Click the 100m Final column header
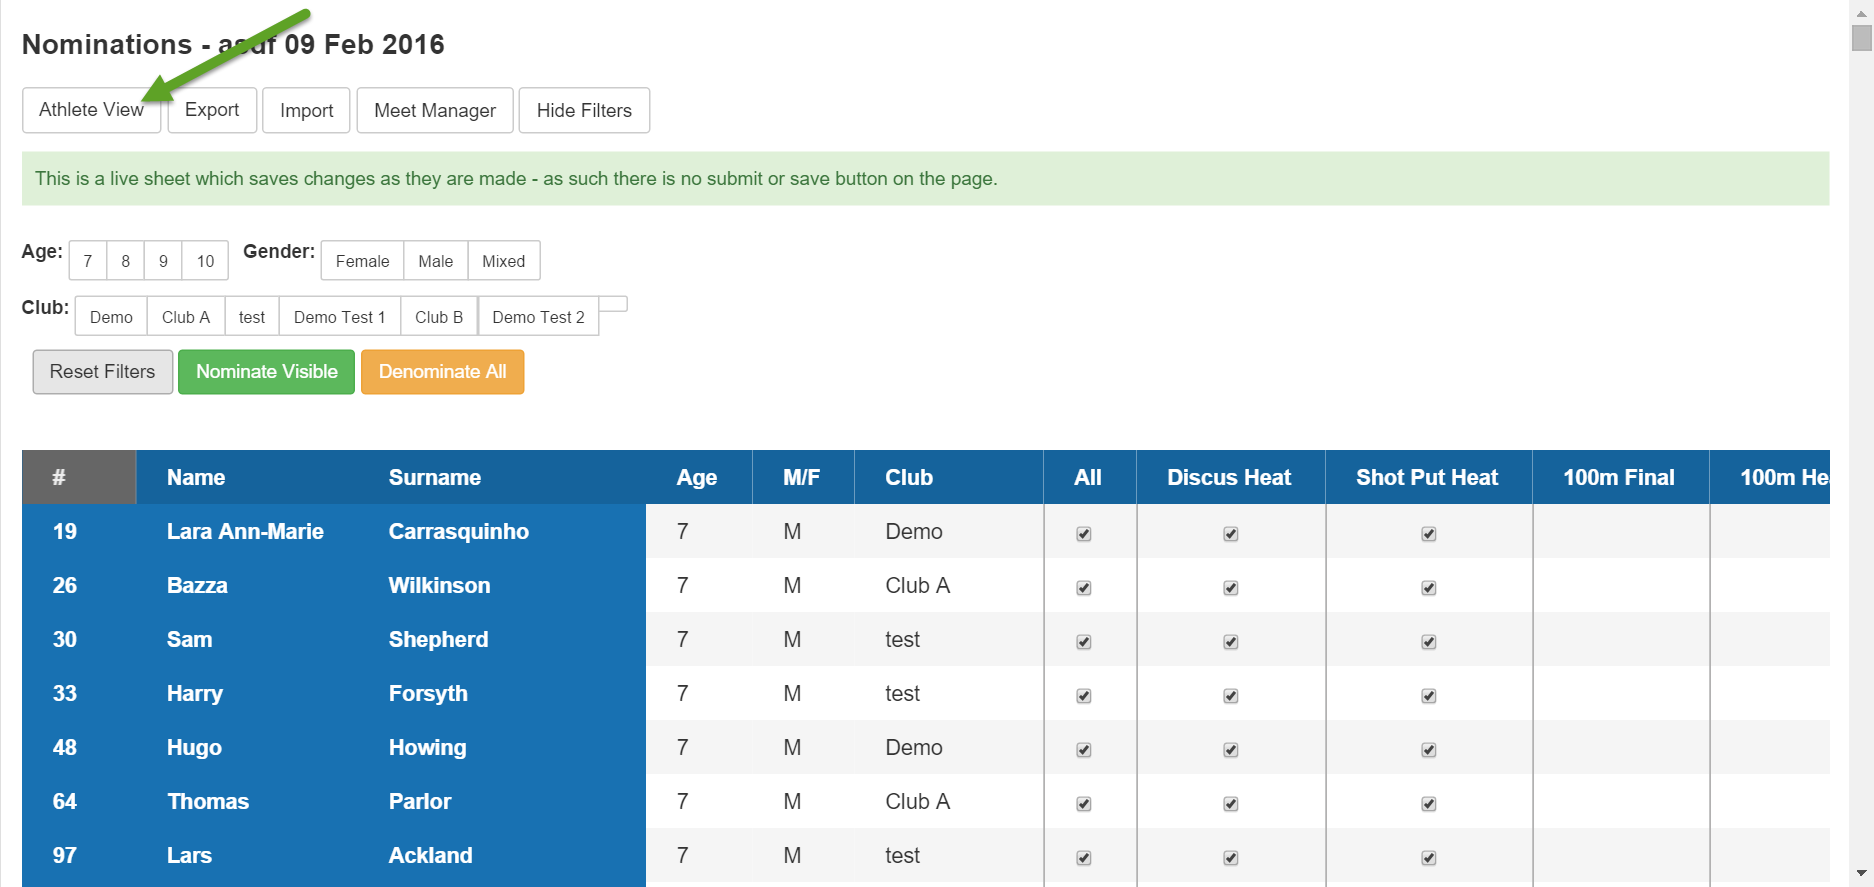Viewport: 1874px width, 887px height. (1619, 478)
